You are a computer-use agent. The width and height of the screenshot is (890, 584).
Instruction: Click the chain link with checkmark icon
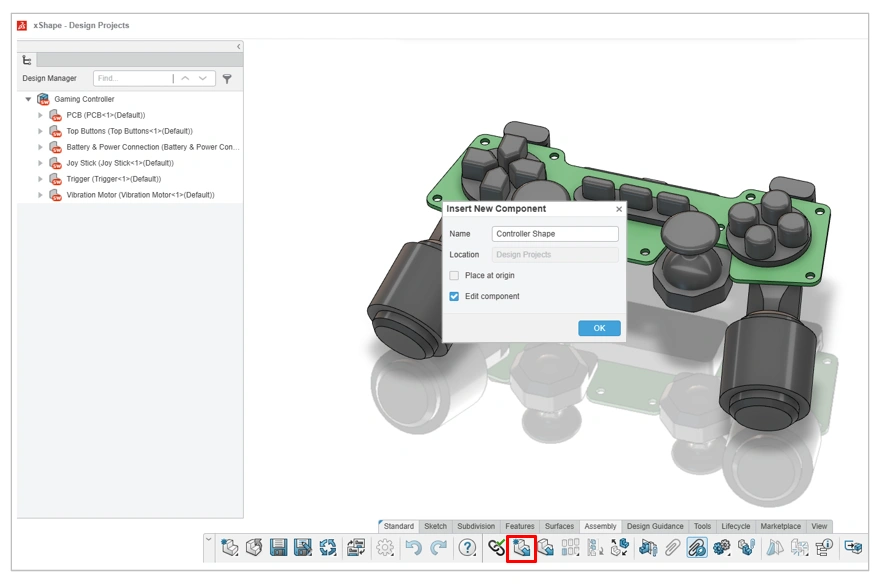pos(497,548)
